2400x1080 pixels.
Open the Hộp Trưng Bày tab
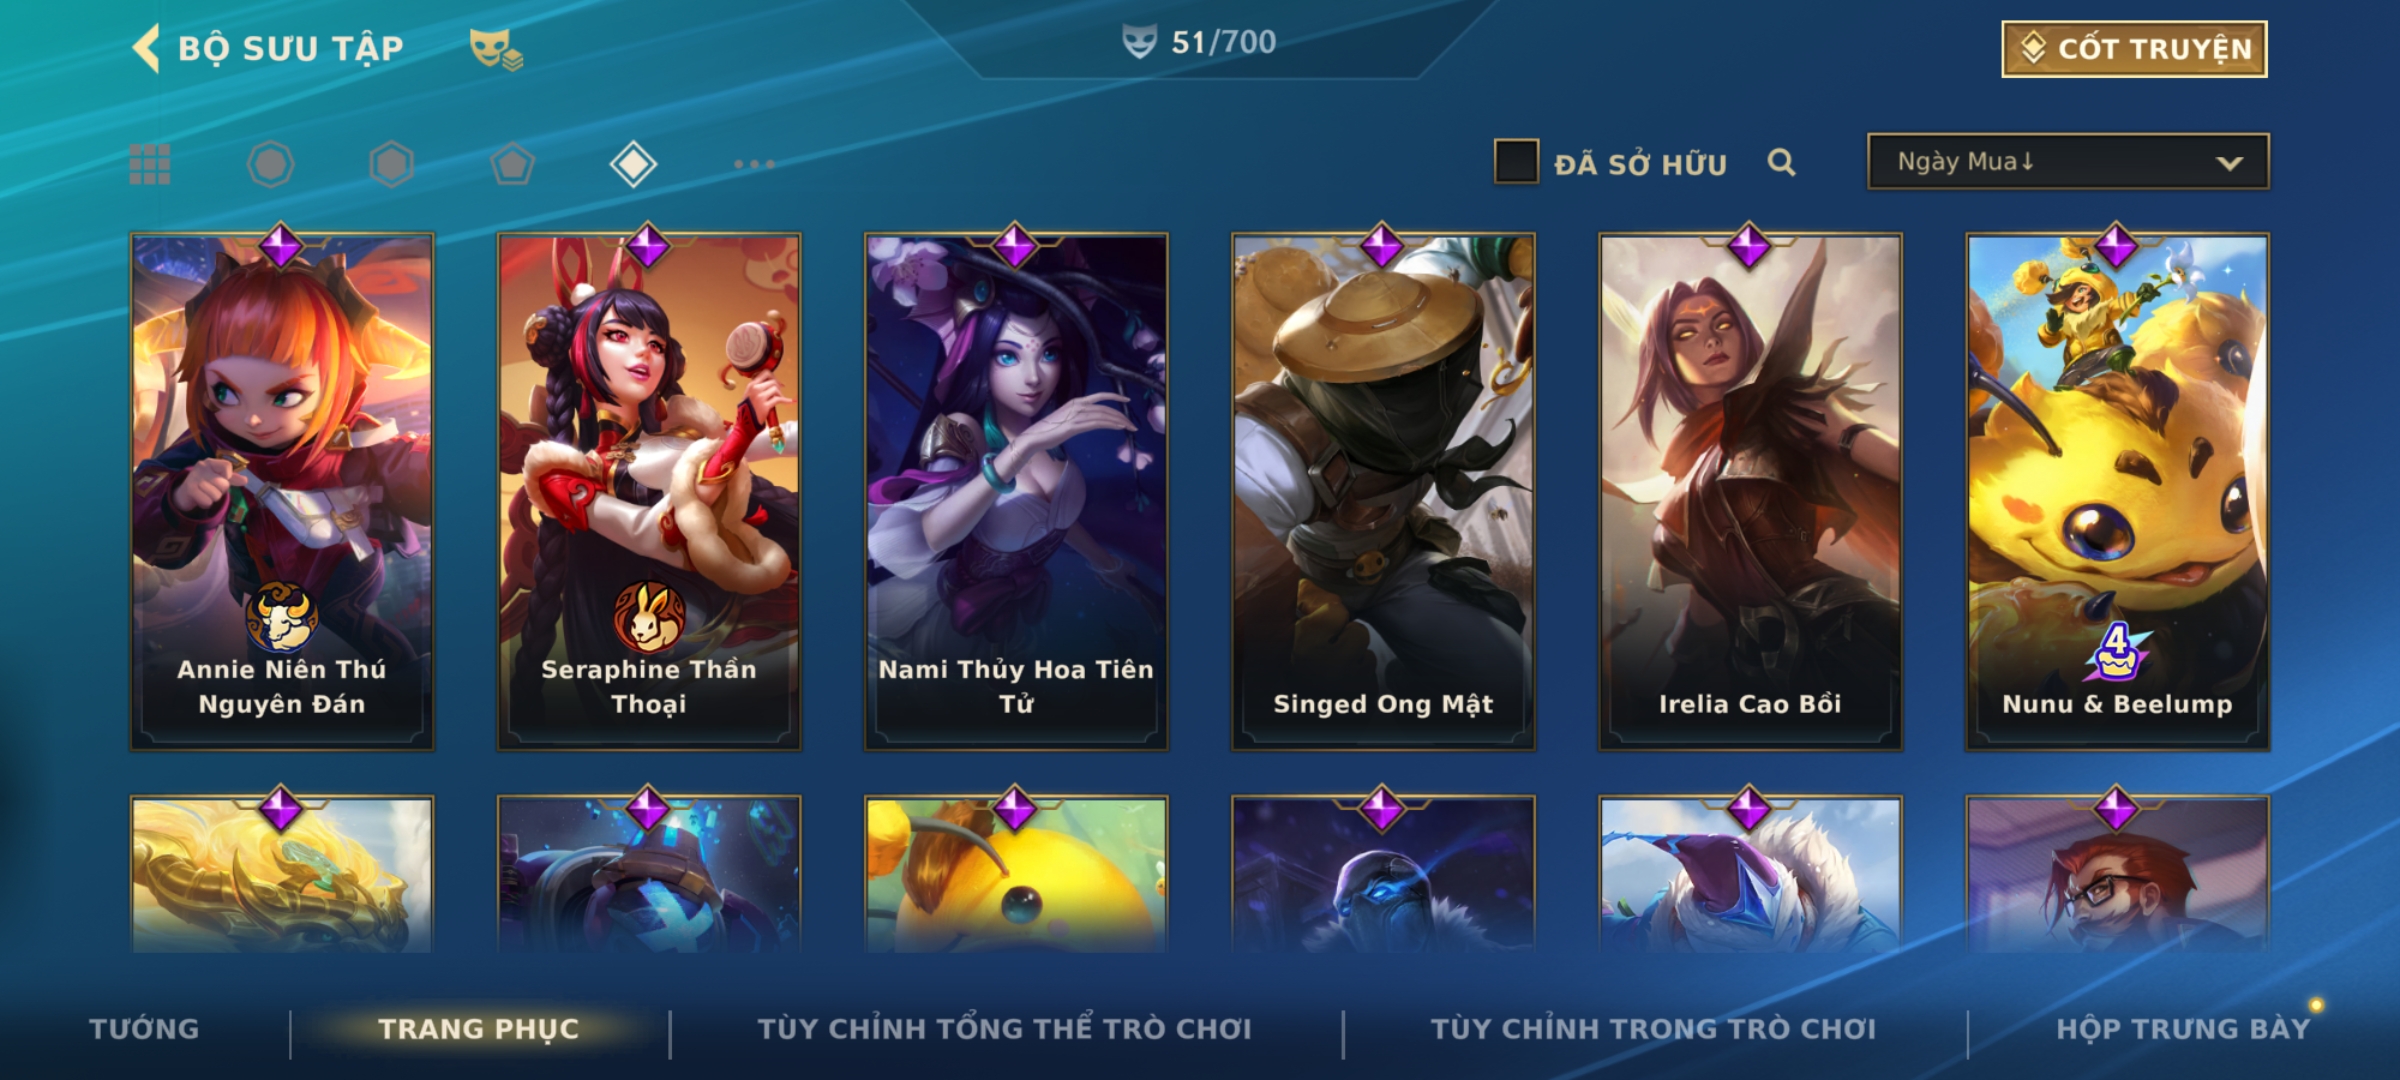(2183, 1028)
